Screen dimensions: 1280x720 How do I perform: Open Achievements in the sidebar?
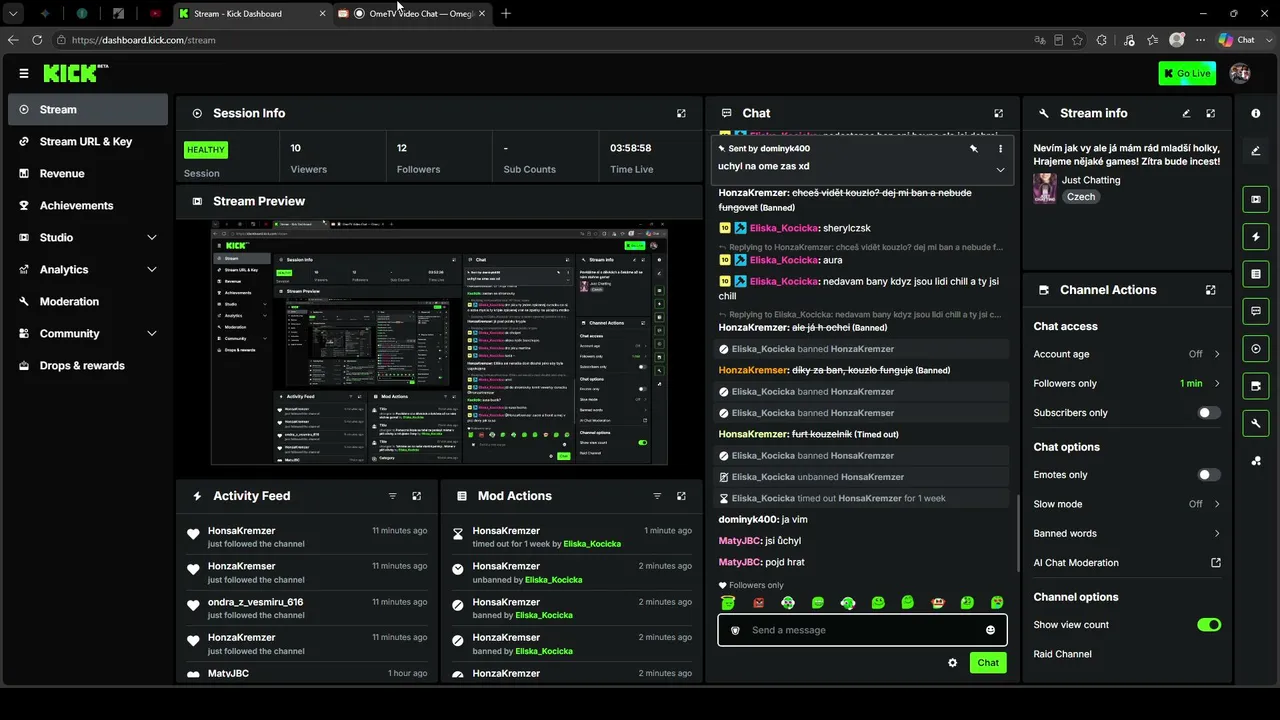88,206
